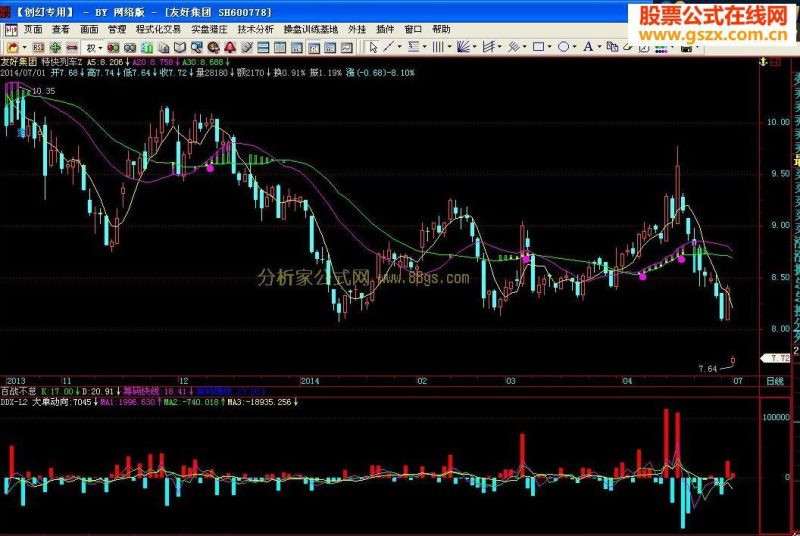This screenshot has height=536, width=800.
Task: Open the 技术分析 menu
Action: click(255, 30)
